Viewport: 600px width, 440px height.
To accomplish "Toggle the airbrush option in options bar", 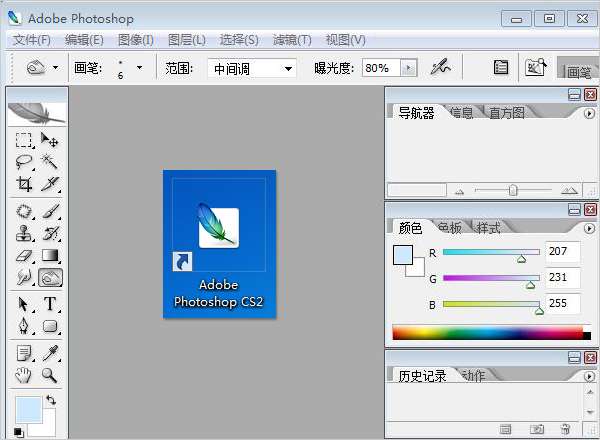I will coord(440,68).
